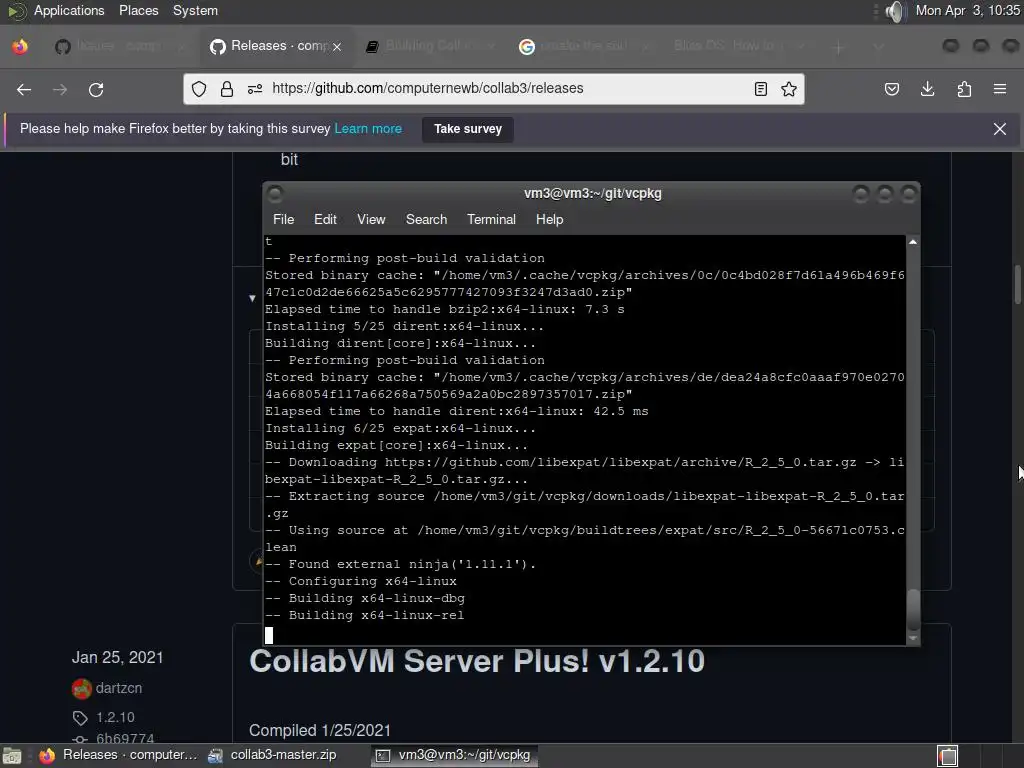Screen dimensions: 1024x768
Task: Open the dartzcn user profile link
Action: 119,688
